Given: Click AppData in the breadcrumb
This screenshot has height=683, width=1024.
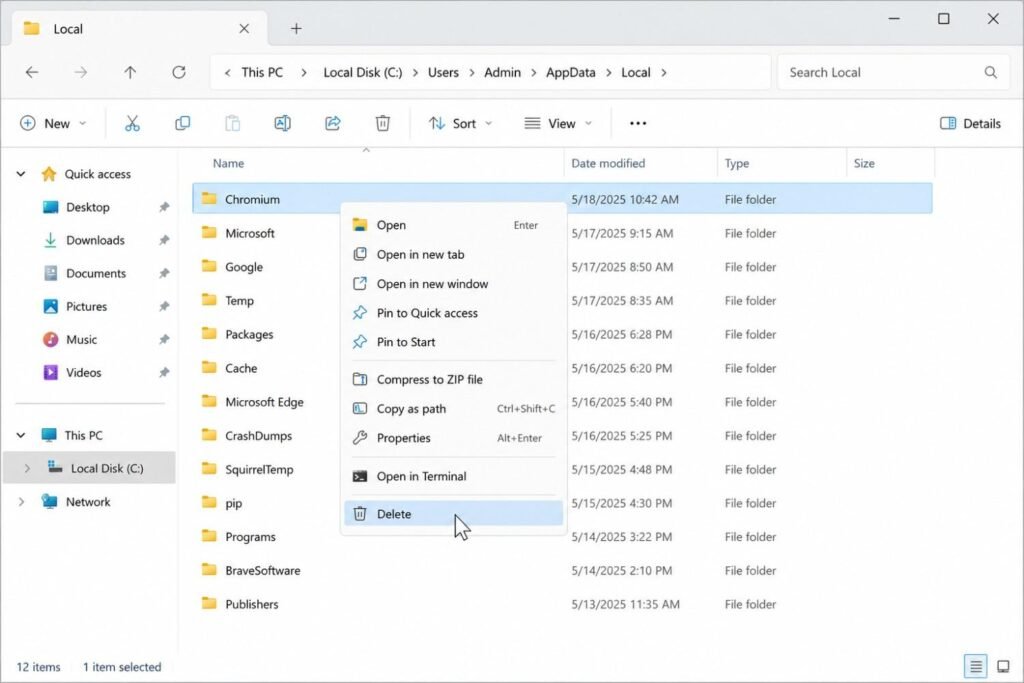Looking at the screenshot, I should (570, 72).
